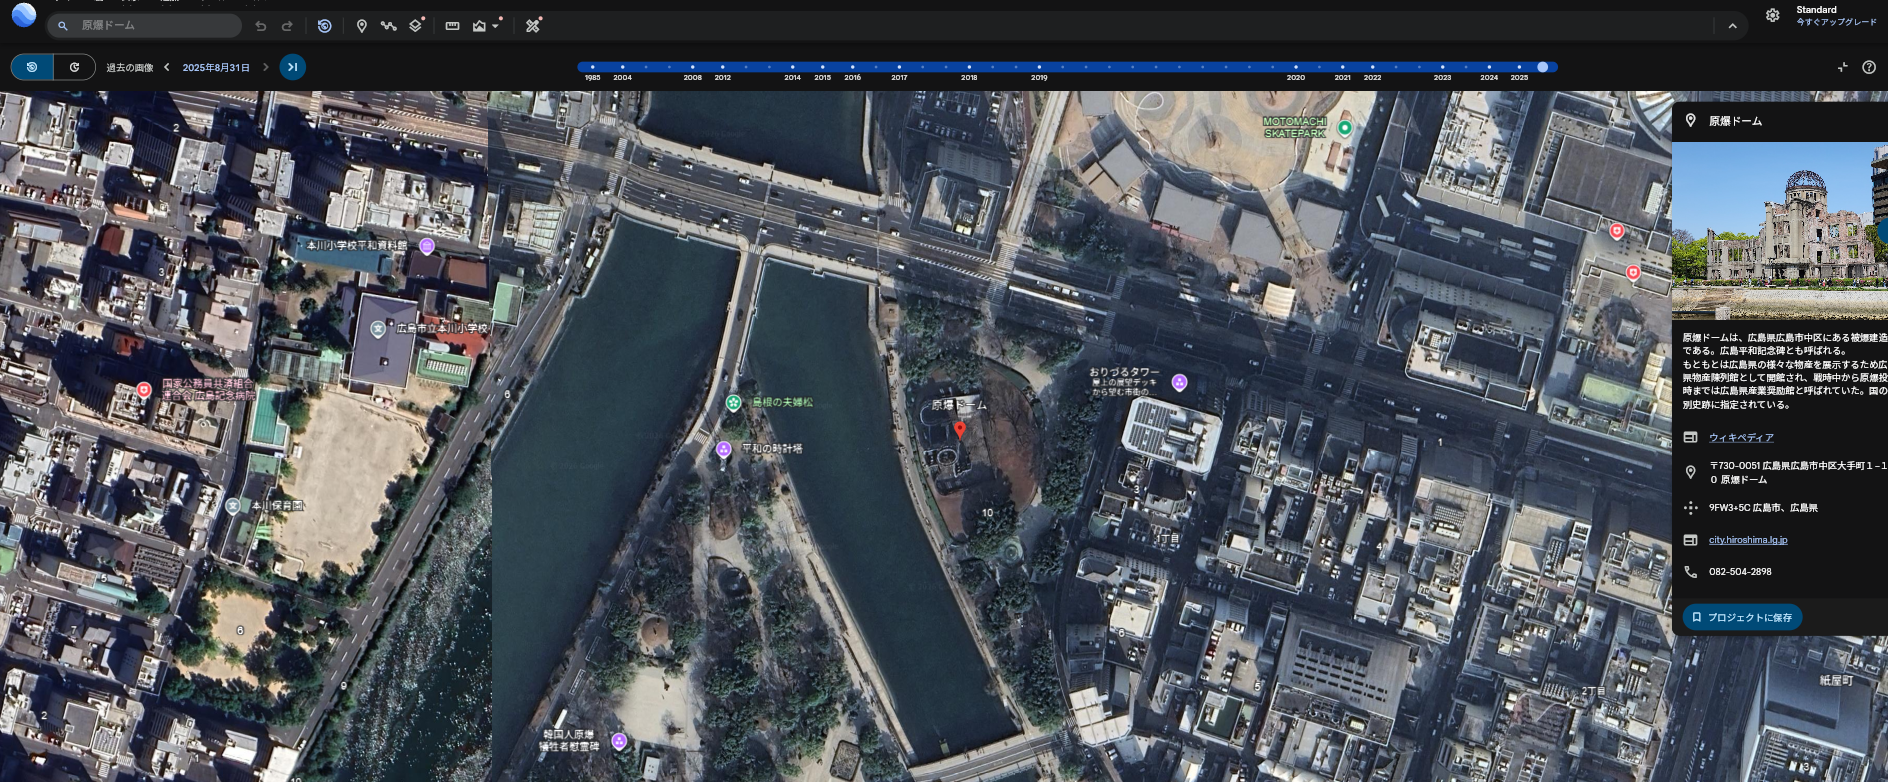Switch to the historical imagery mode button
Screen dimensions: 1888x782
[32, 67]
